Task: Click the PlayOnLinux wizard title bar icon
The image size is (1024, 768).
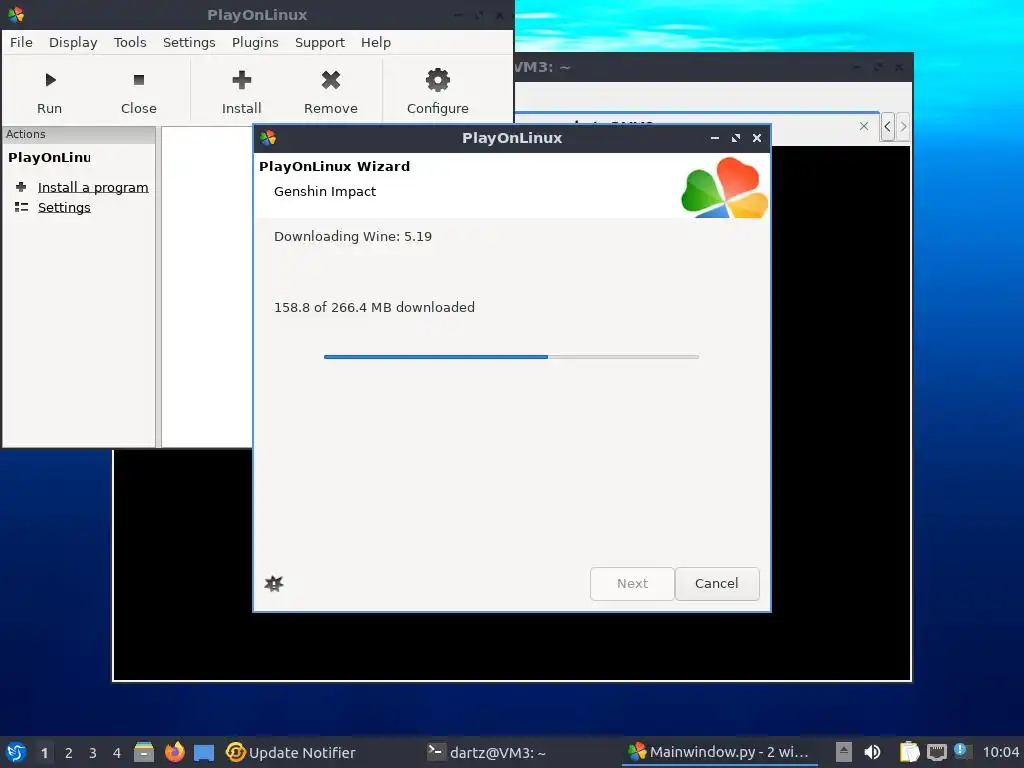Action: [268, 138]
